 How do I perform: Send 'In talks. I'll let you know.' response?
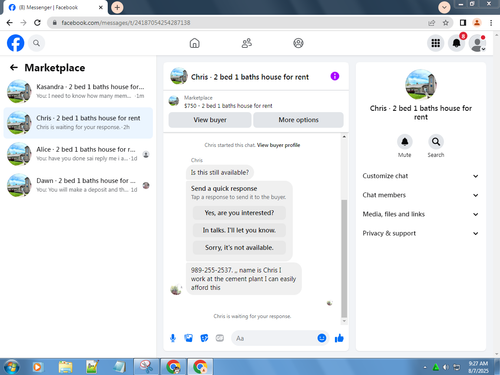(x=239, y=230)
